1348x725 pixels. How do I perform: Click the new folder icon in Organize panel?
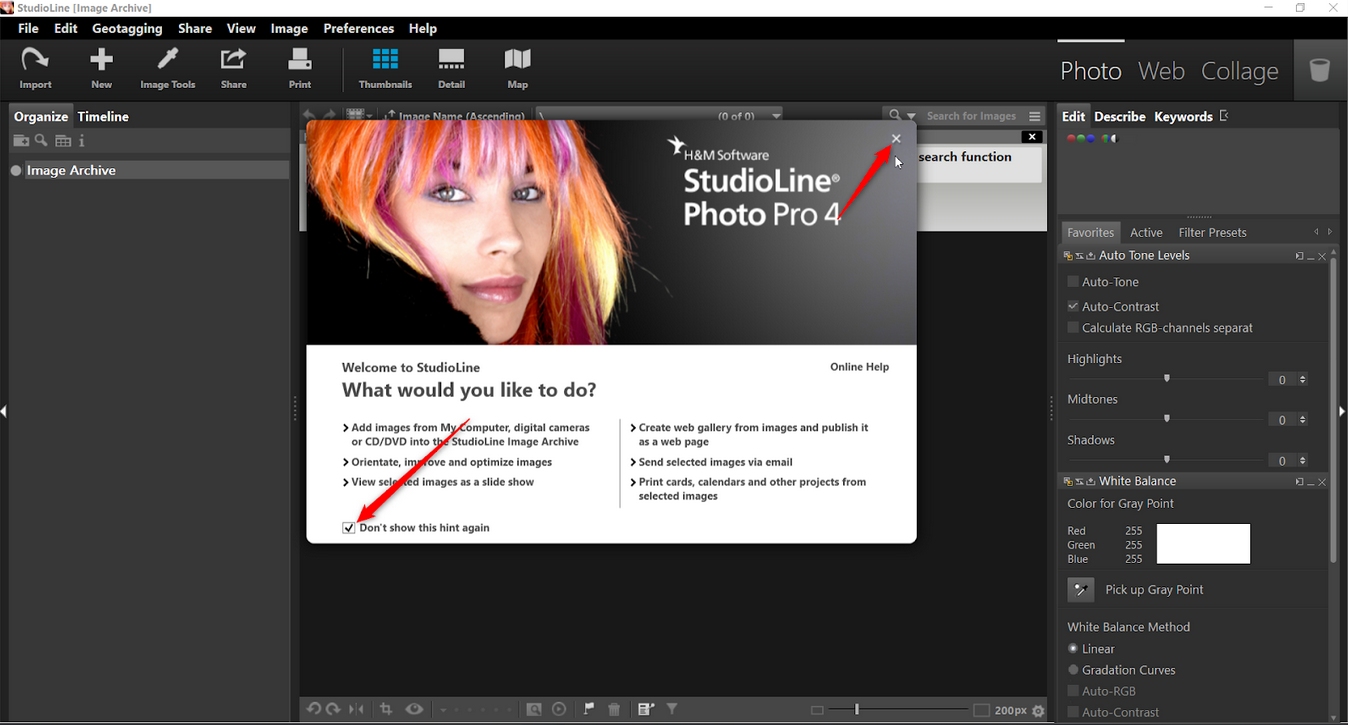click(x=20, y=141)
